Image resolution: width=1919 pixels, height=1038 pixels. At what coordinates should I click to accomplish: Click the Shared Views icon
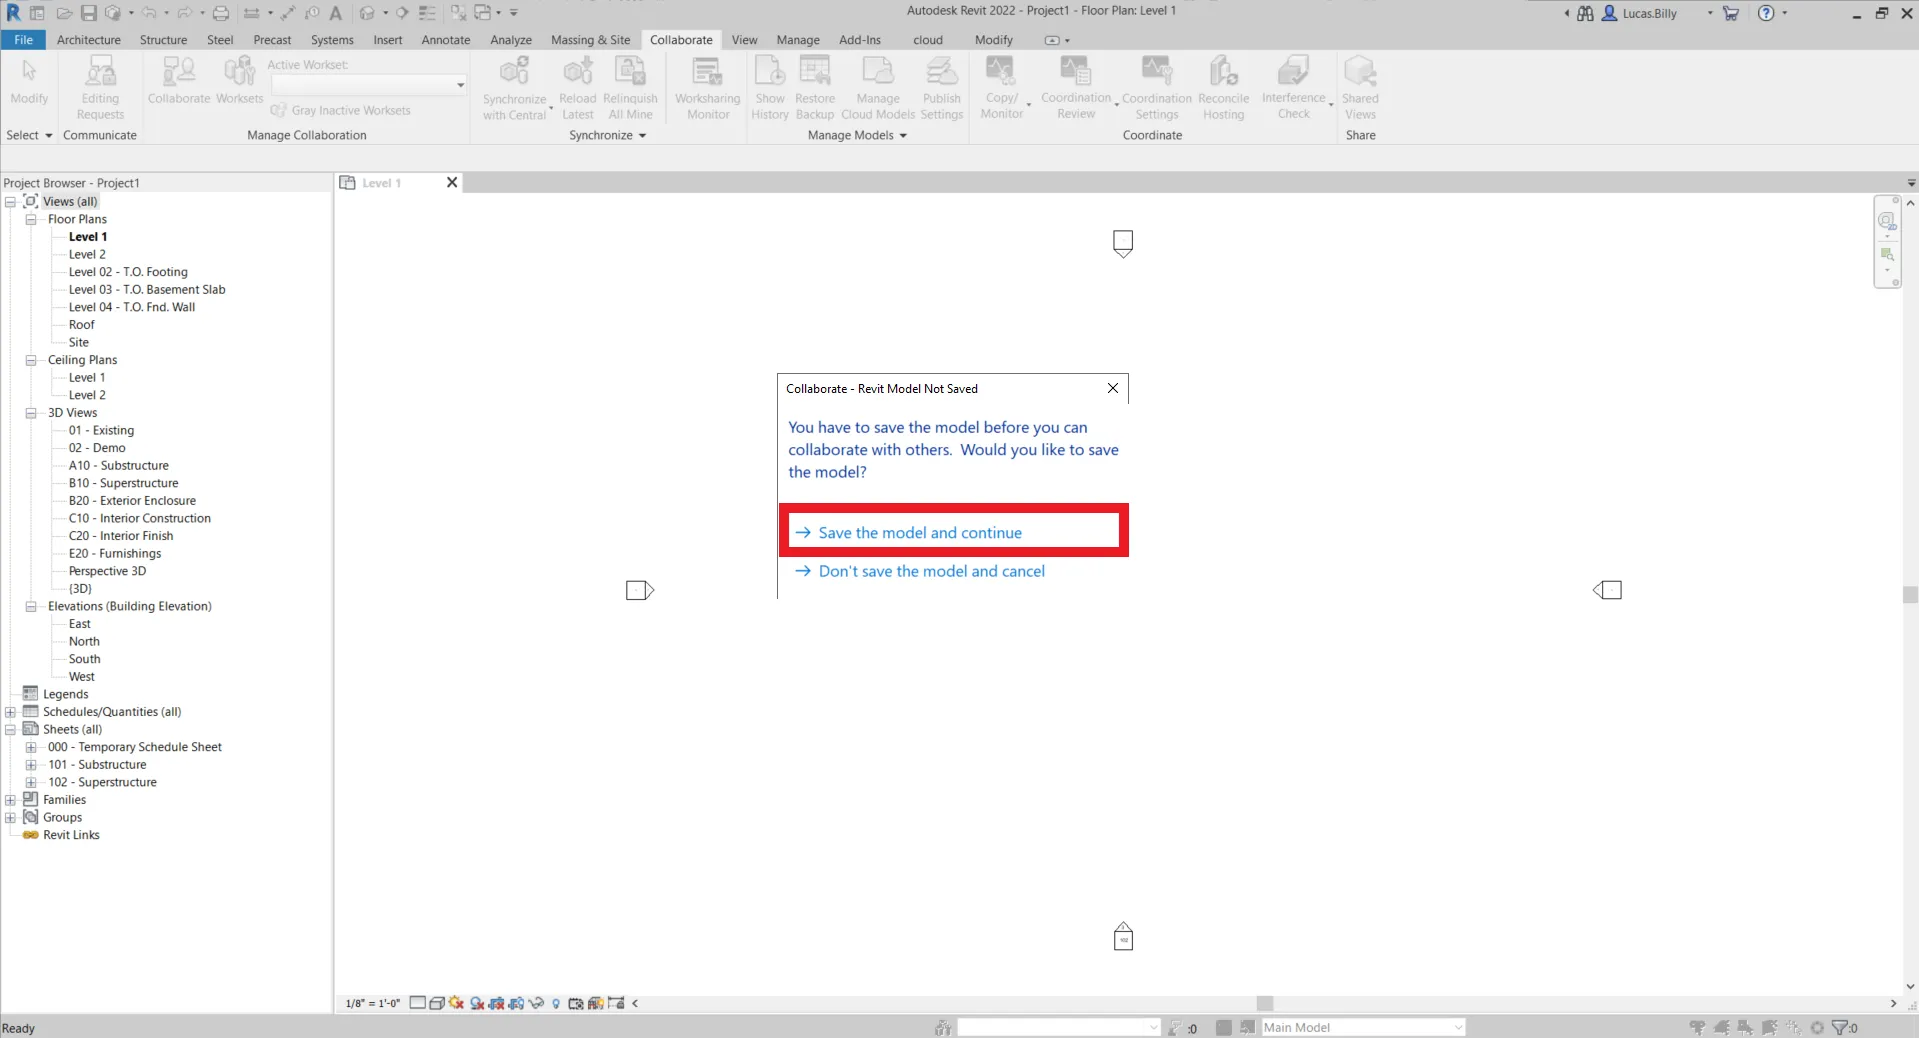click(x=1360, y=72)
